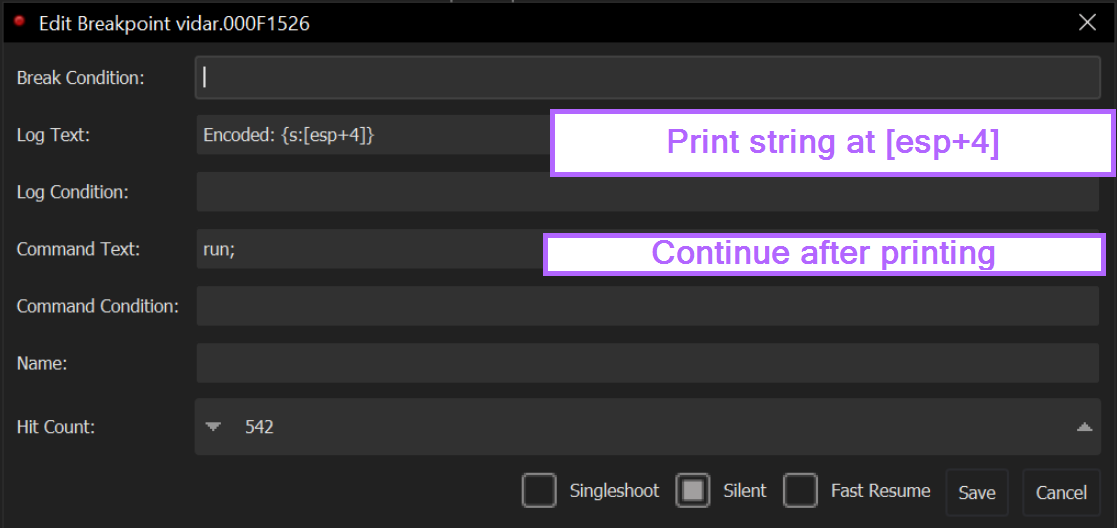Increase hit count with the up arrow

pyautogui.click(x=1084, y=427)
